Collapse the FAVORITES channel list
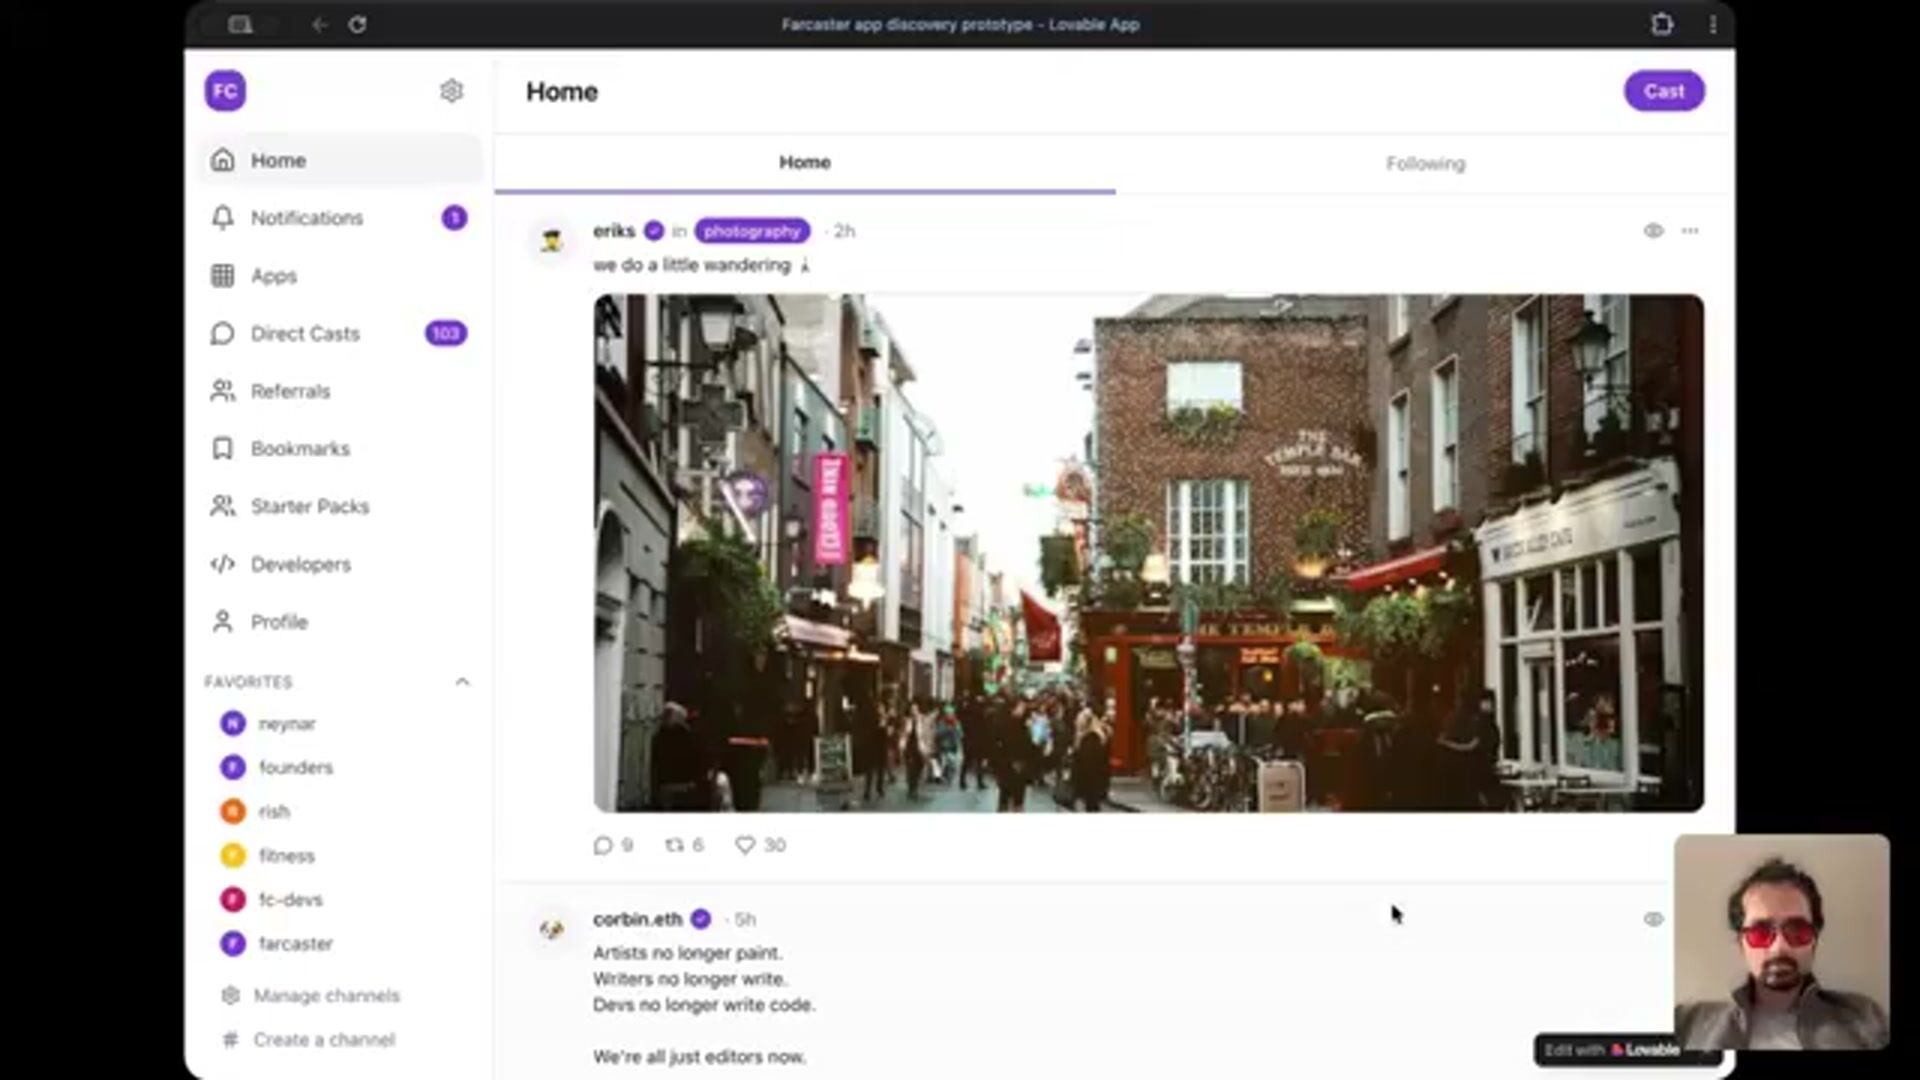The image size is (1920, 1080). point(462,681)
